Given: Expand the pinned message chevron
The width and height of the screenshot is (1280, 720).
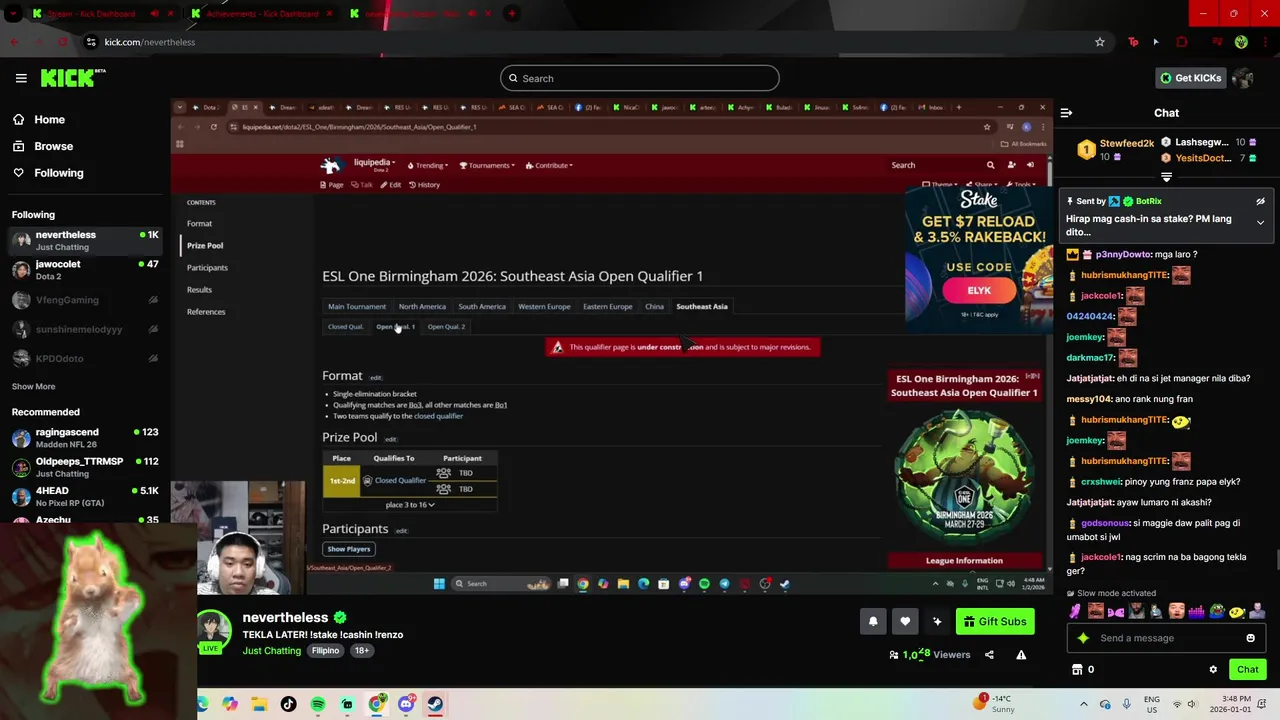Looking at the screenshot, I should coord(1260,222).
